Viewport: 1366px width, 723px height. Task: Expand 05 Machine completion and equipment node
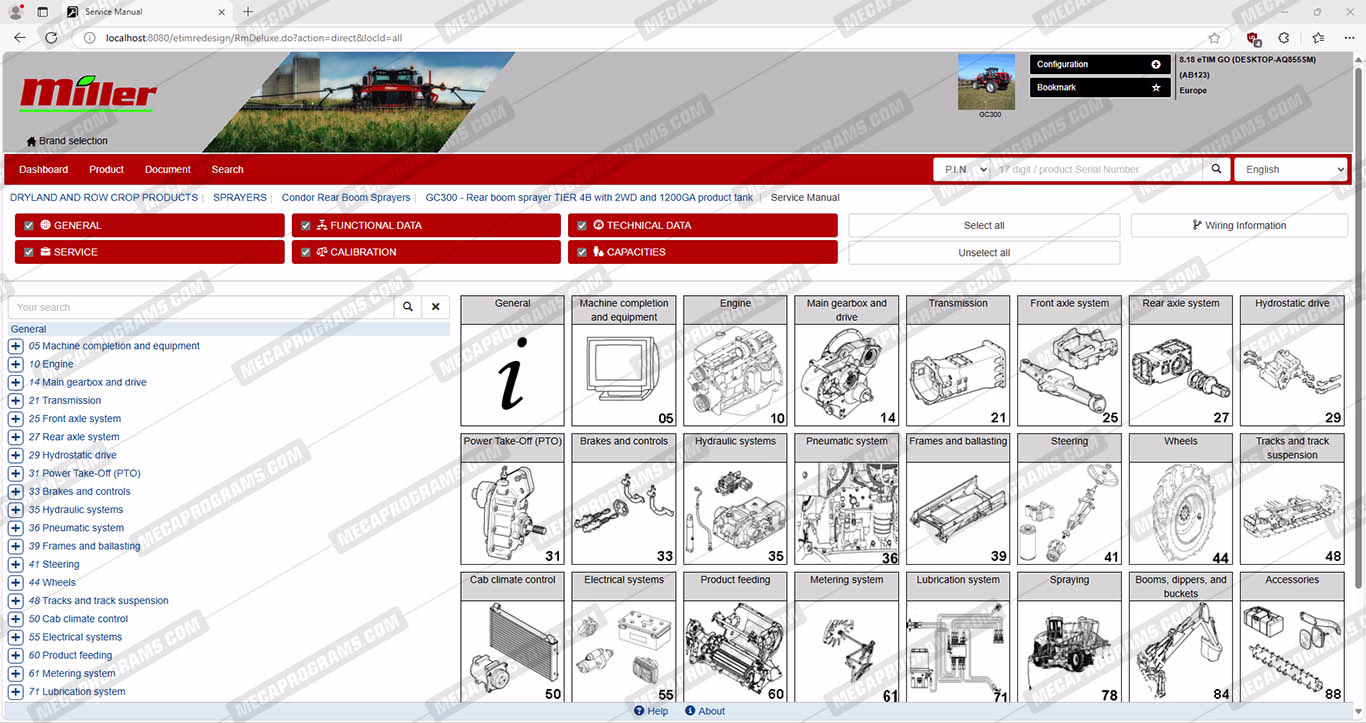click(x=15, y=346)
